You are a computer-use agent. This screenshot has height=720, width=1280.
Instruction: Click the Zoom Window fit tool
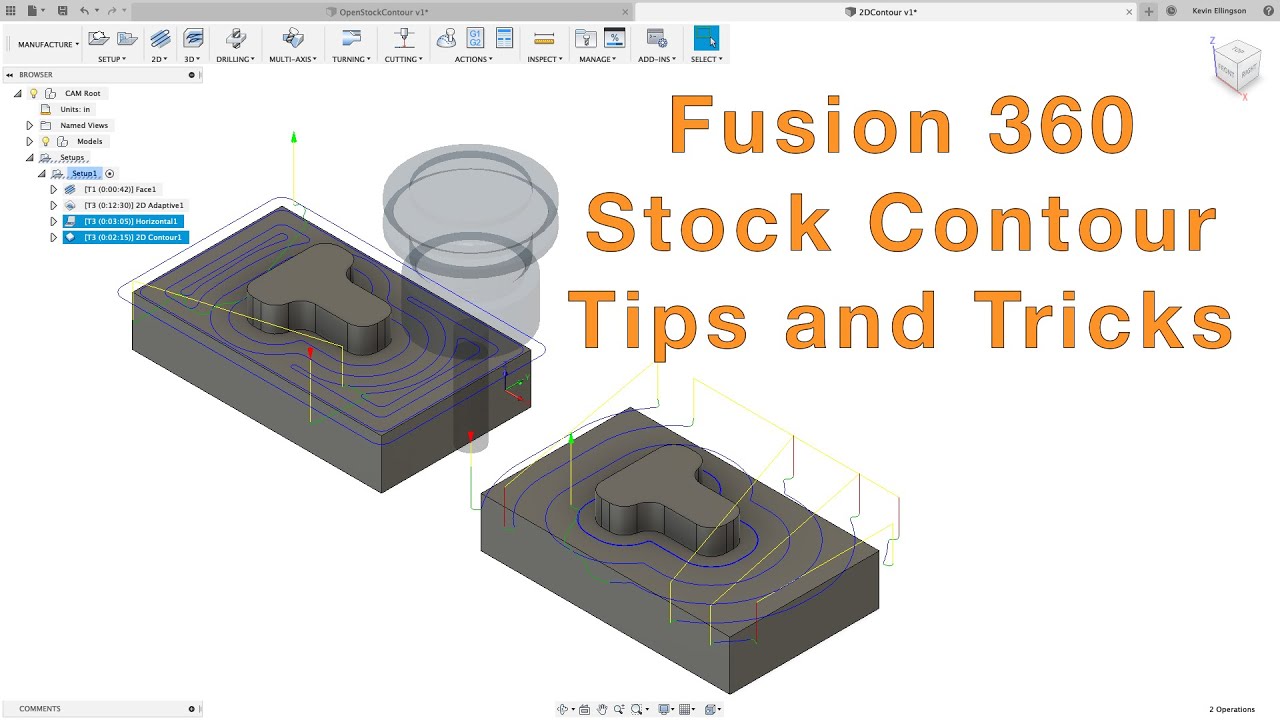click(x=636, y=709)
